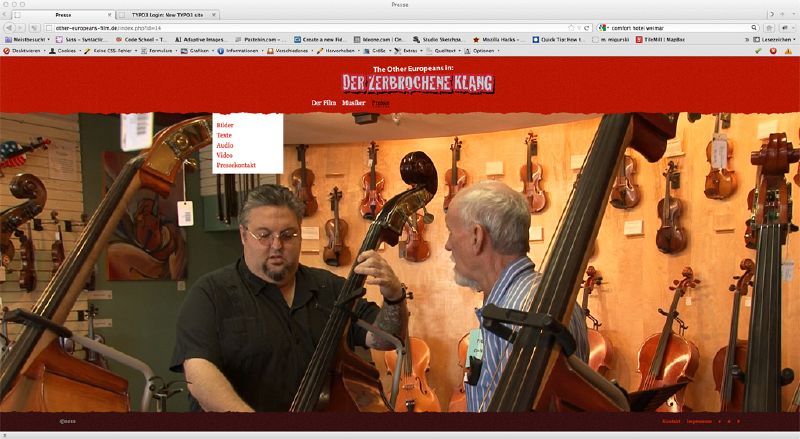
Task: Open the Cookies developer toolbar menu
Action: pyautogui.click(x=64, y=51)
